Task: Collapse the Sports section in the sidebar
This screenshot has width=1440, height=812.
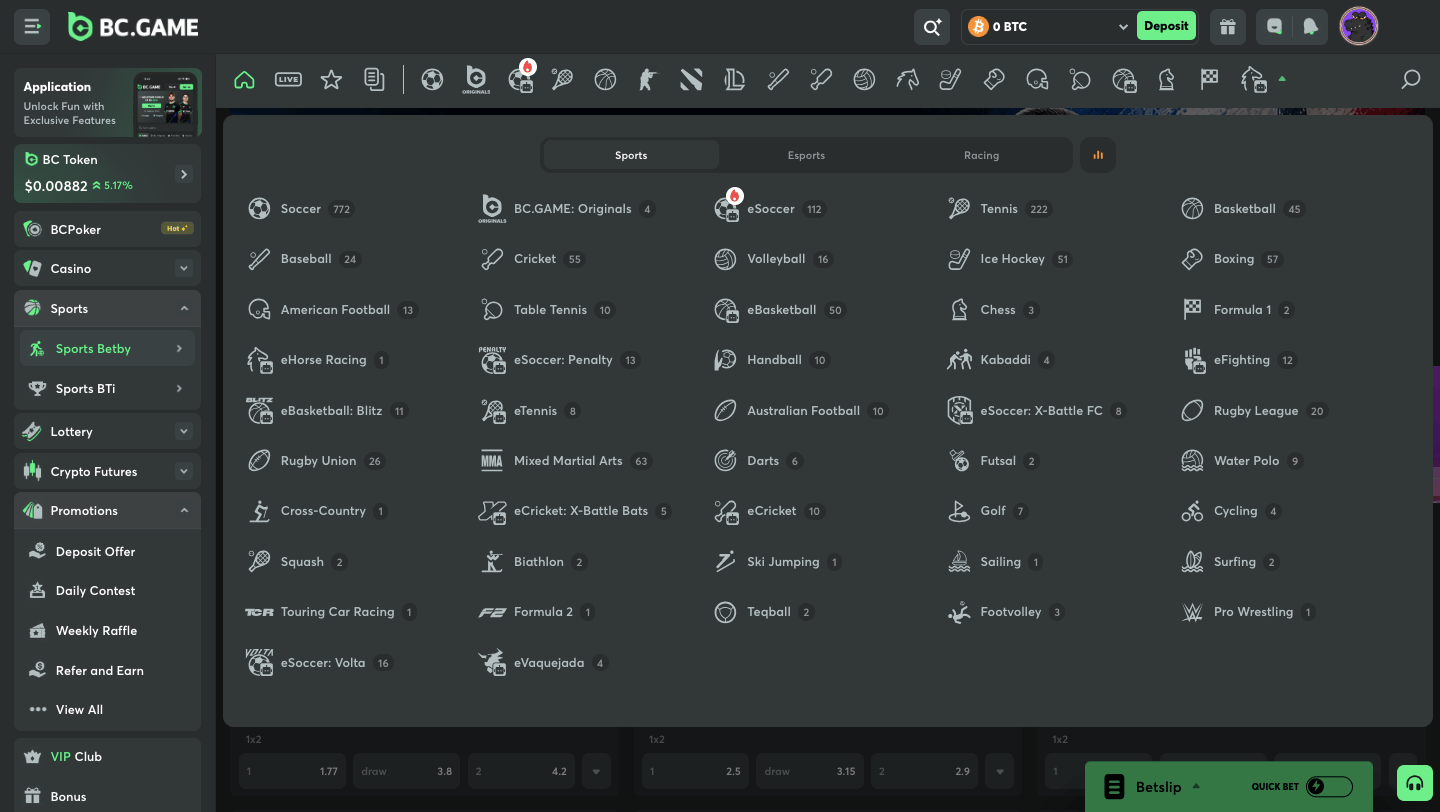Action: coord(184,309)
